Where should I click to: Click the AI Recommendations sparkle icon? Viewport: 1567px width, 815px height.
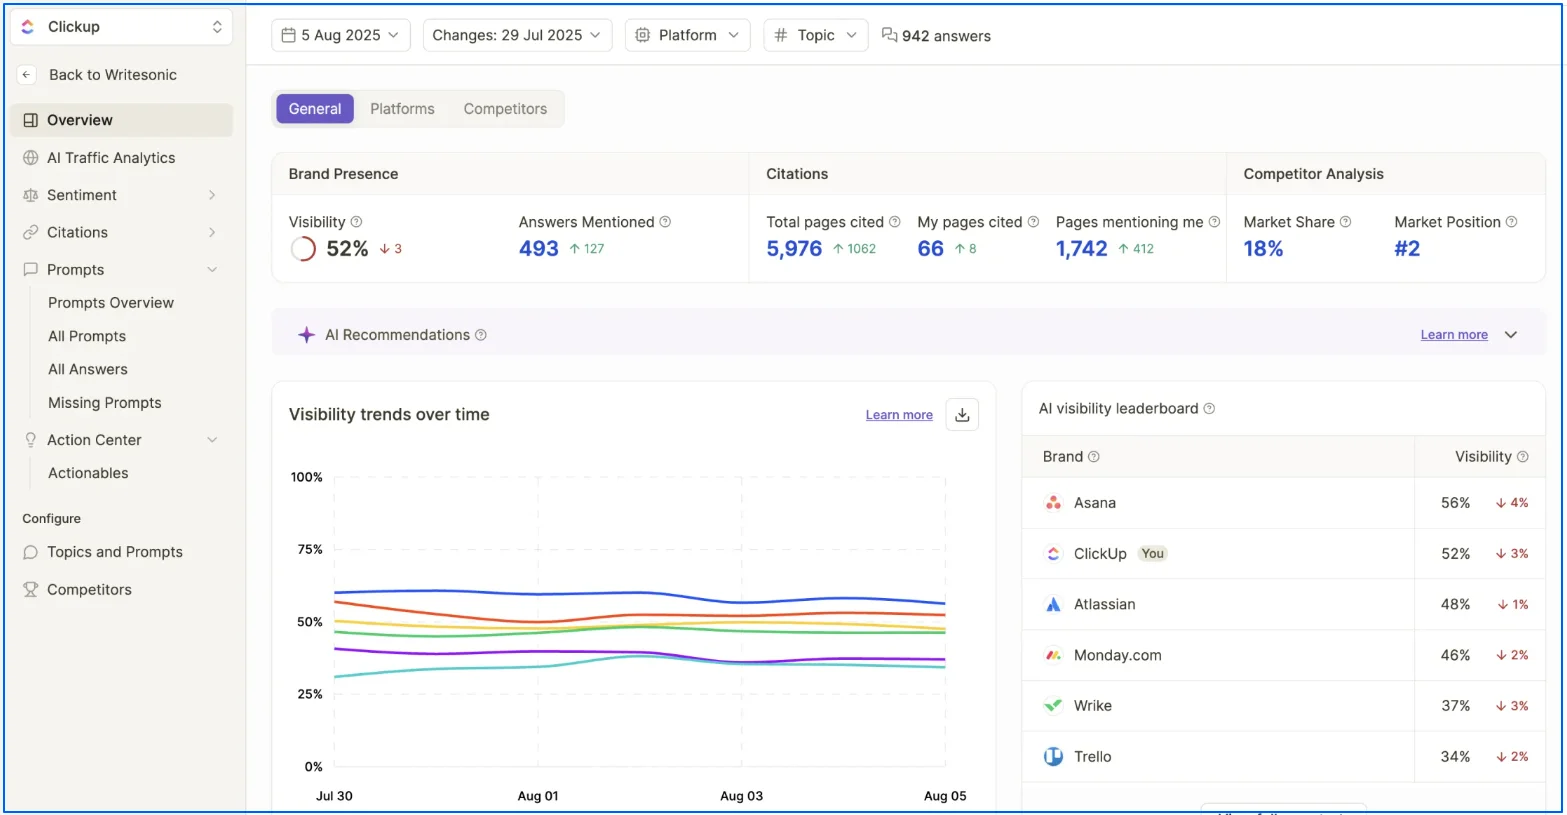click(307, 335)
